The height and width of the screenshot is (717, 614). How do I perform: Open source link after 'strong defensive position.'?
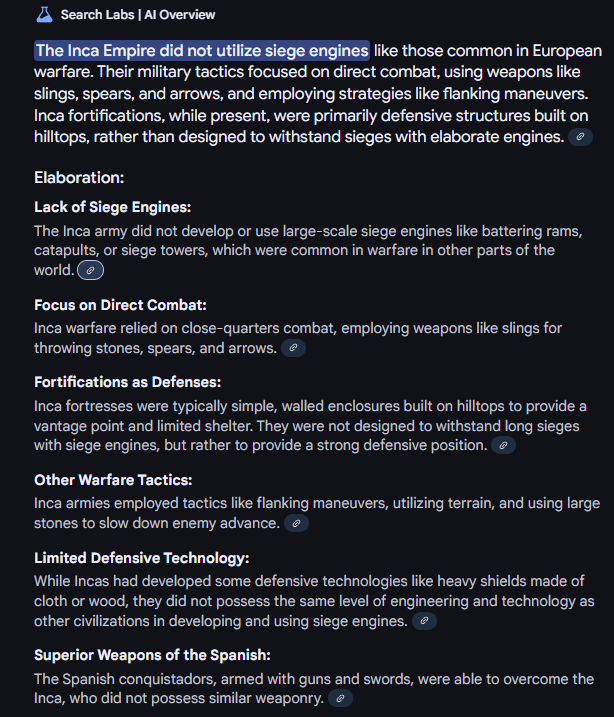tap(503, 445)
